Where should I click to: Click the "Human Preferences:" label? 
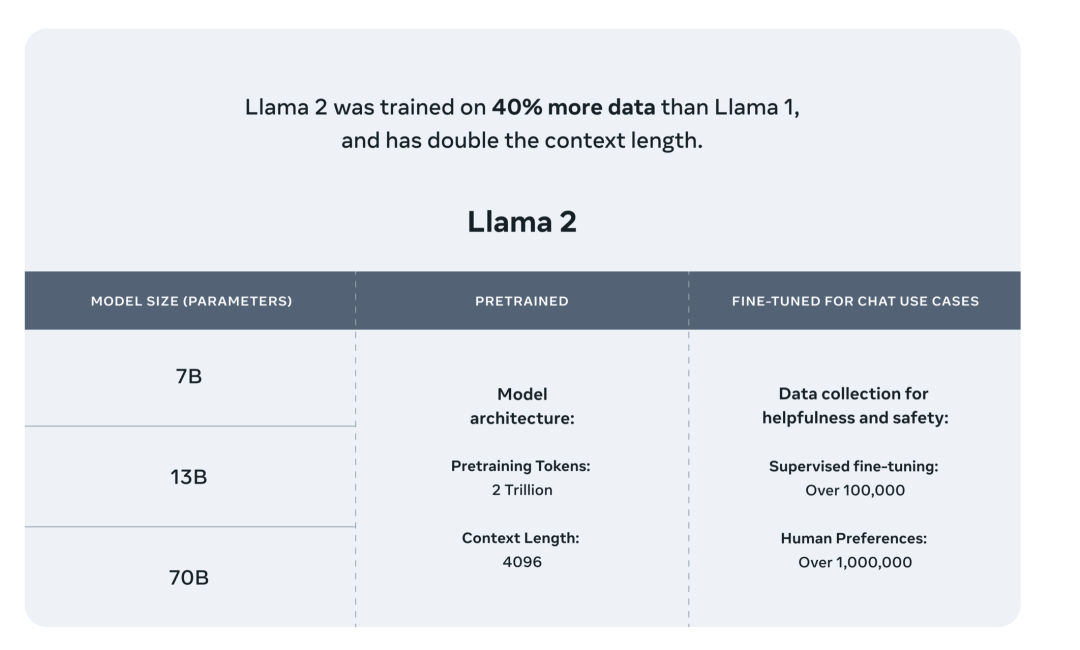pos(854,538)
